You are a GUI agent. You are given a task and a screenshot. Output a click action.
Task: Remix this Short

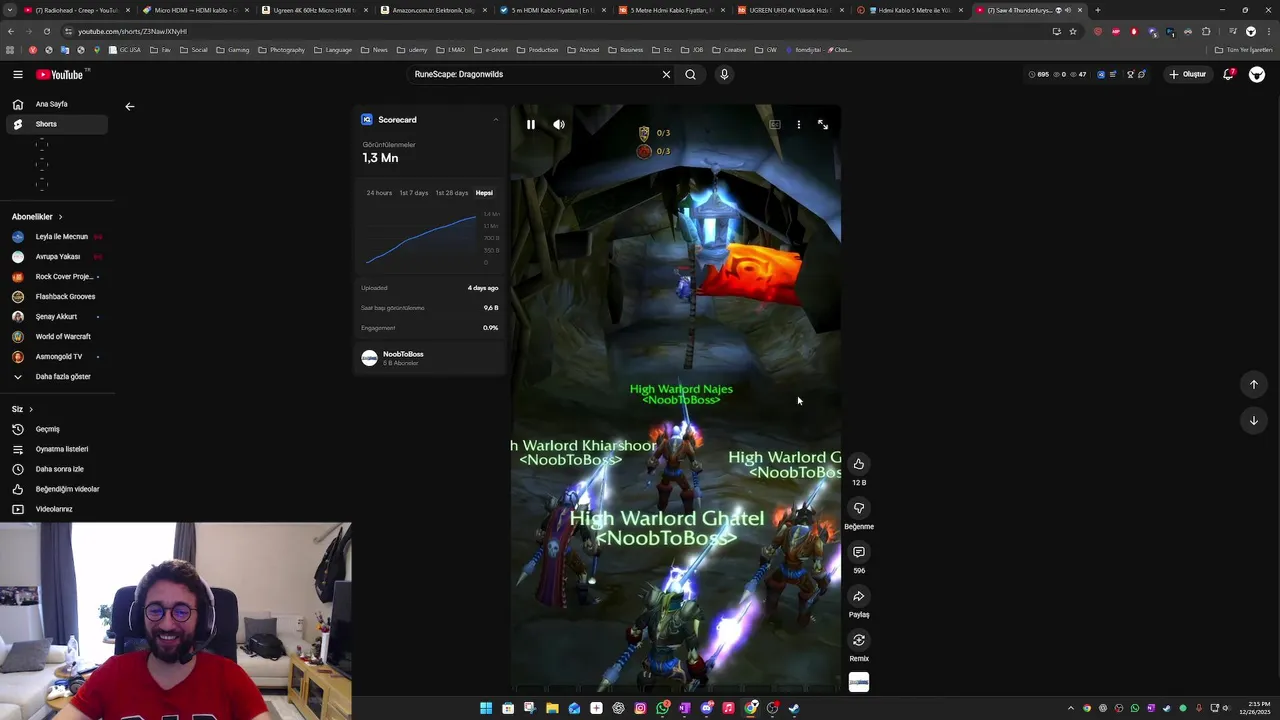(x=859, y=640)
